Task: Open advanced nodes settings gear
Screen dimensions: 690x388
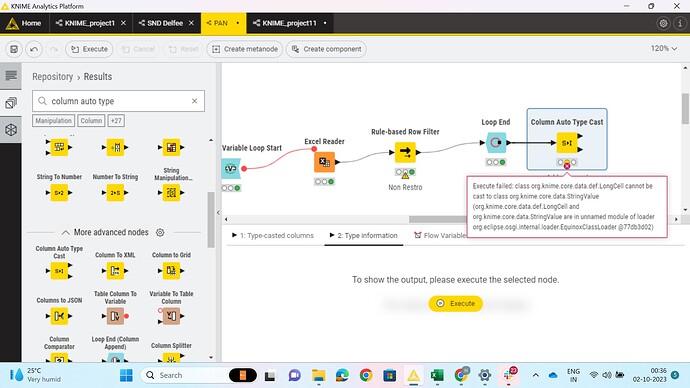Action: 160,232
